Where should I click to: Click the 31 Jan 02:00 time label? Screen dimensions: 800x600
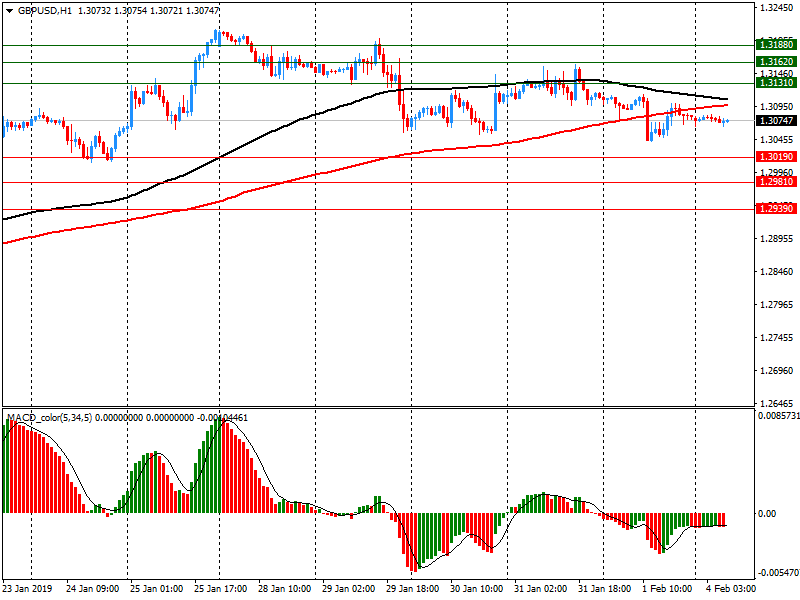pos(540,589)
